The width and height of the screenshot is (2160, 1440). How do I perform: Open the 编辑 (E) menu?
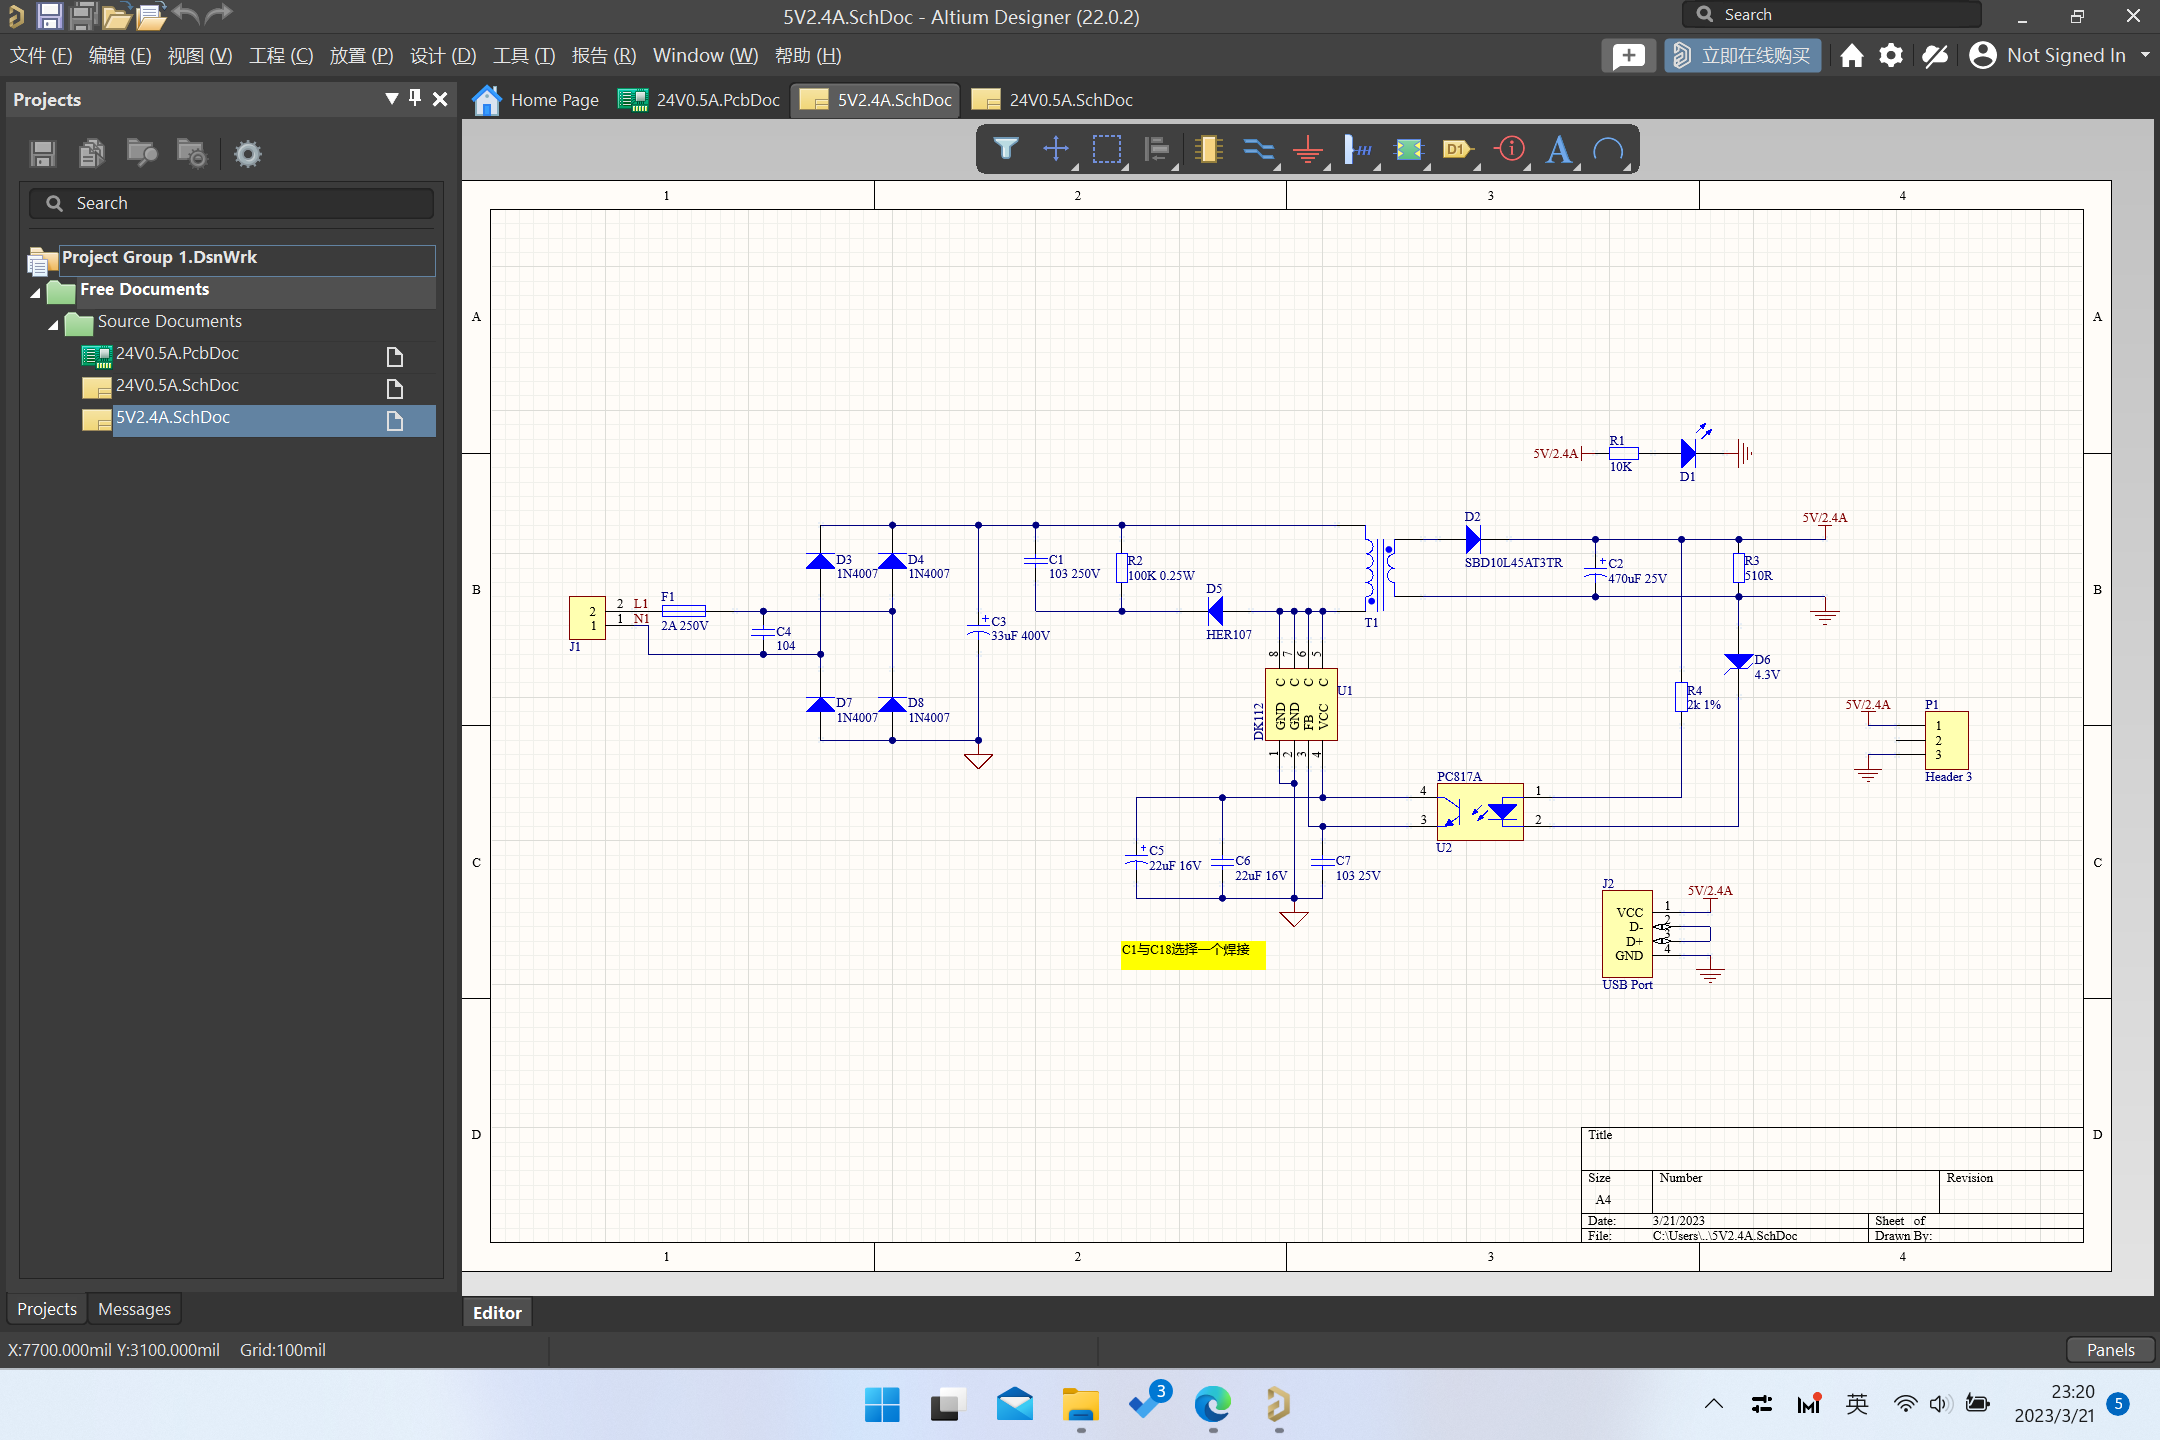coord(120,56)
